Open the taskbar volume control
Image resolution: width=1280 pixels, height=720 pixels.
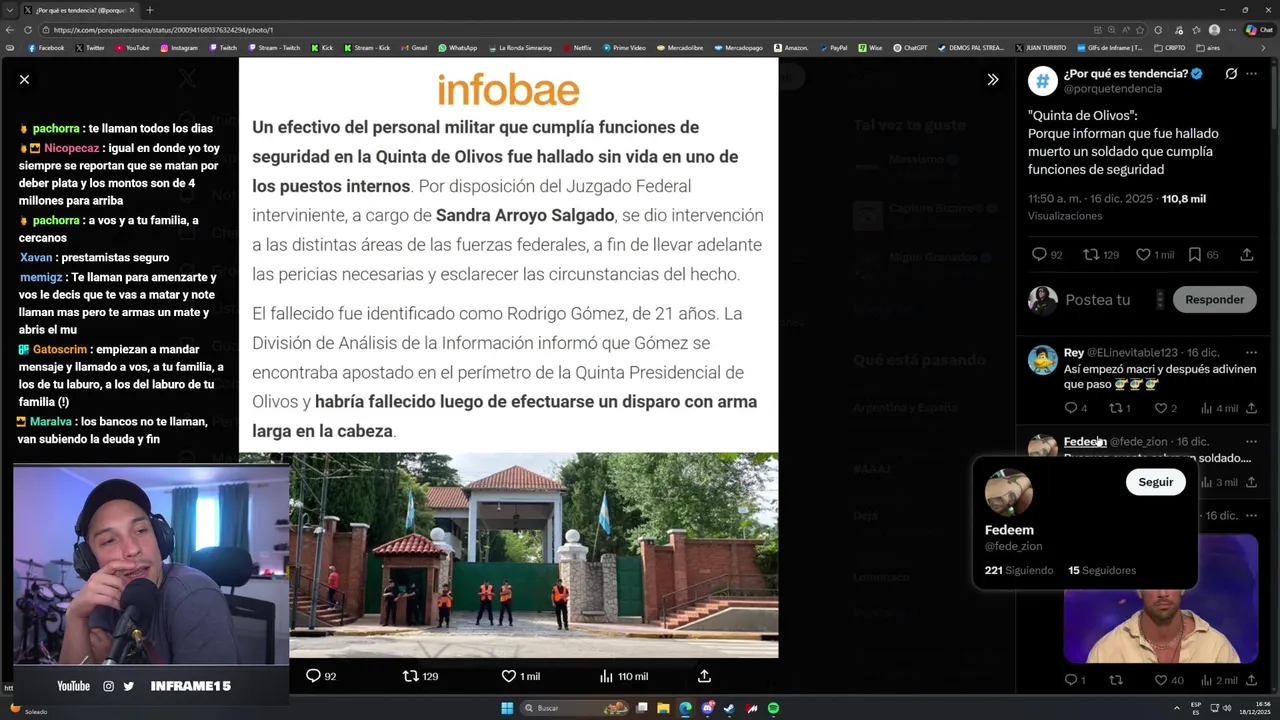tap(1227, 708)
